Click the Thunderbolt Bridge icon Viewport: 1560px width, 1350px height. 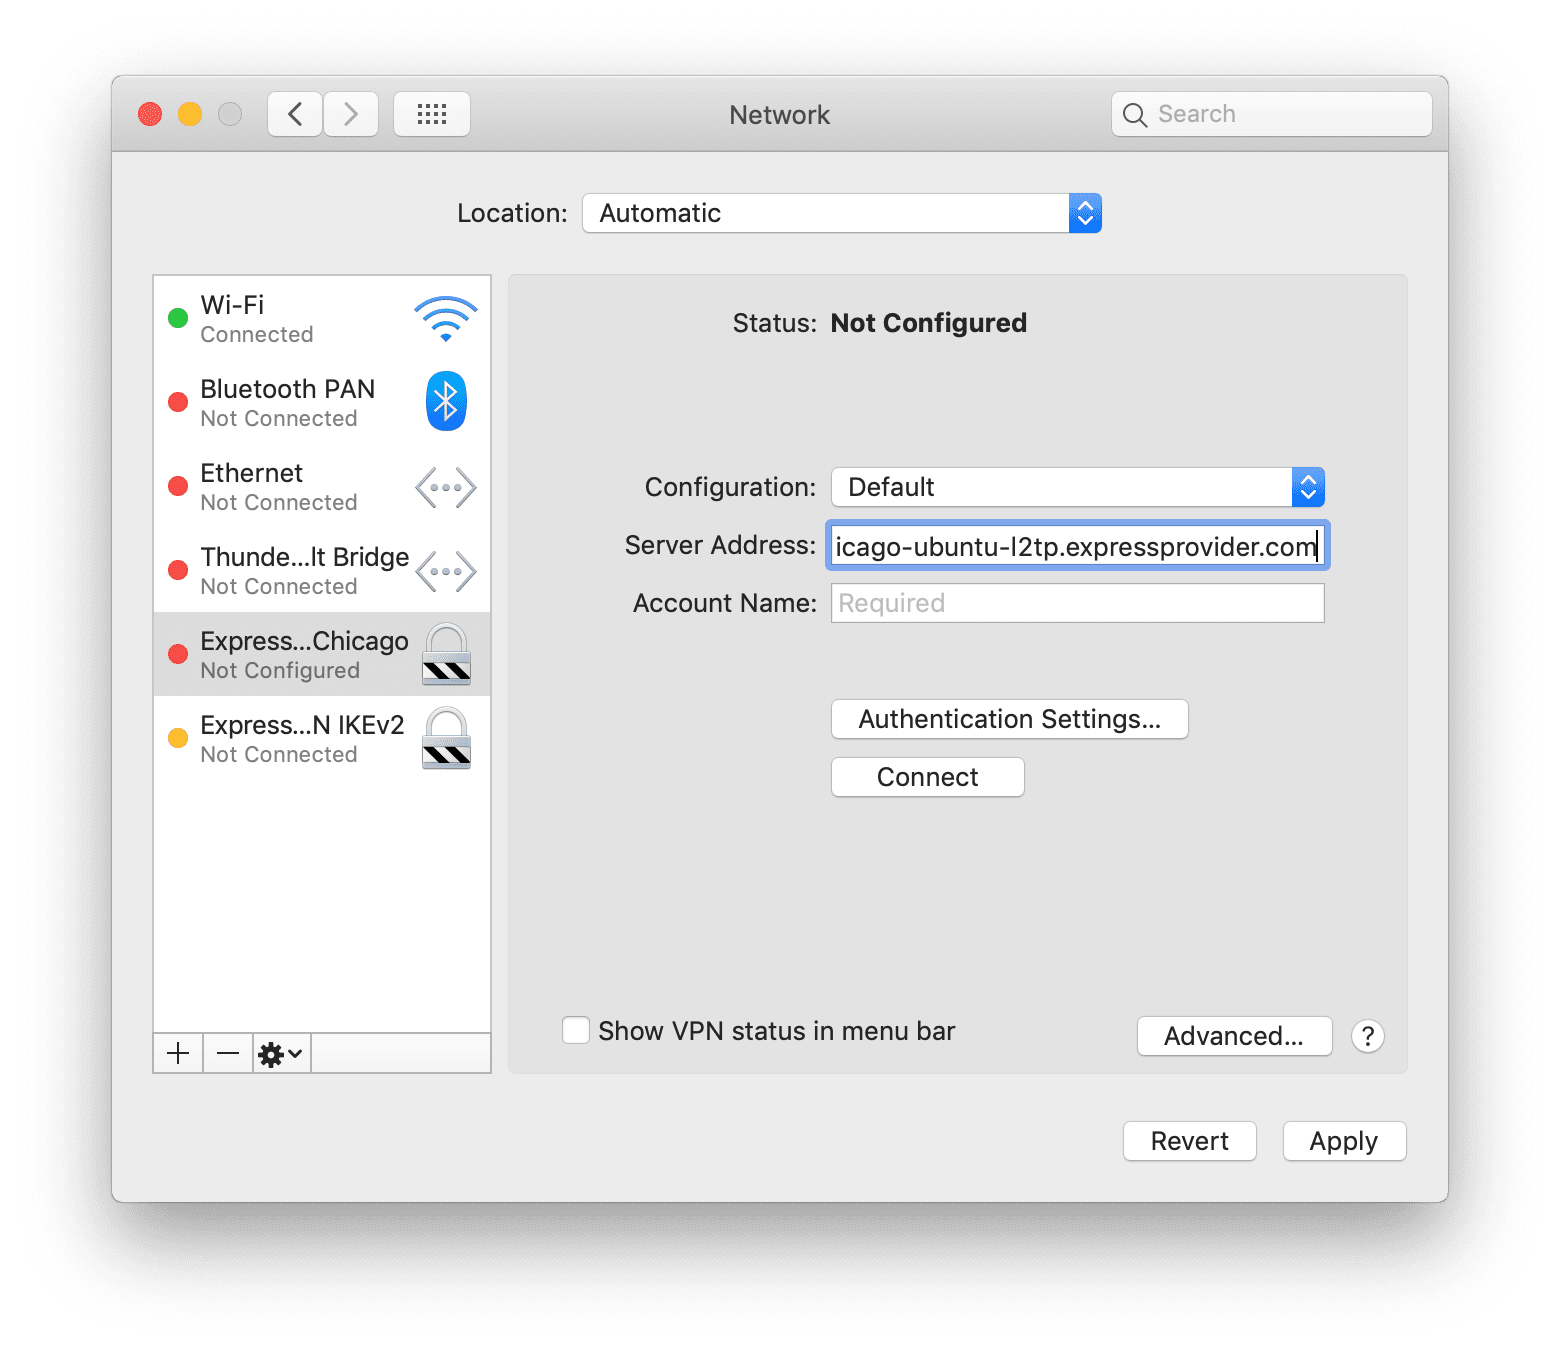click(445, 571)
